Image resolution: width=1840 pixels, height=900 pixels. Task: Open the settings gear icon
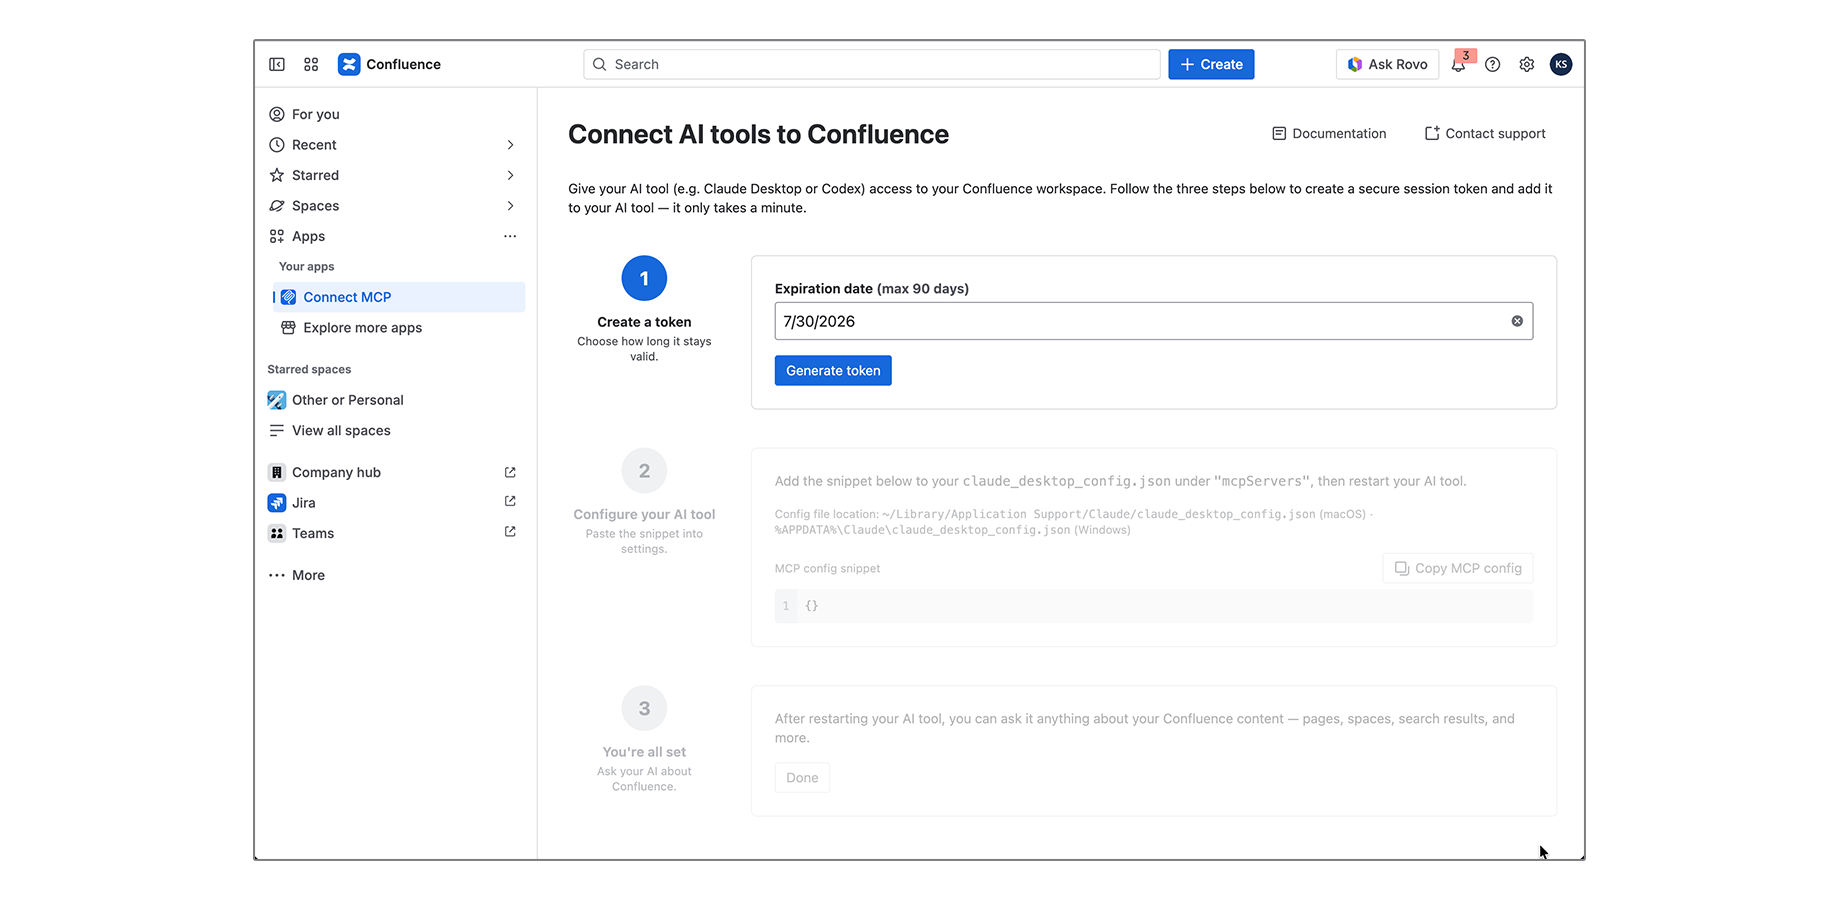coord(1526,64)
